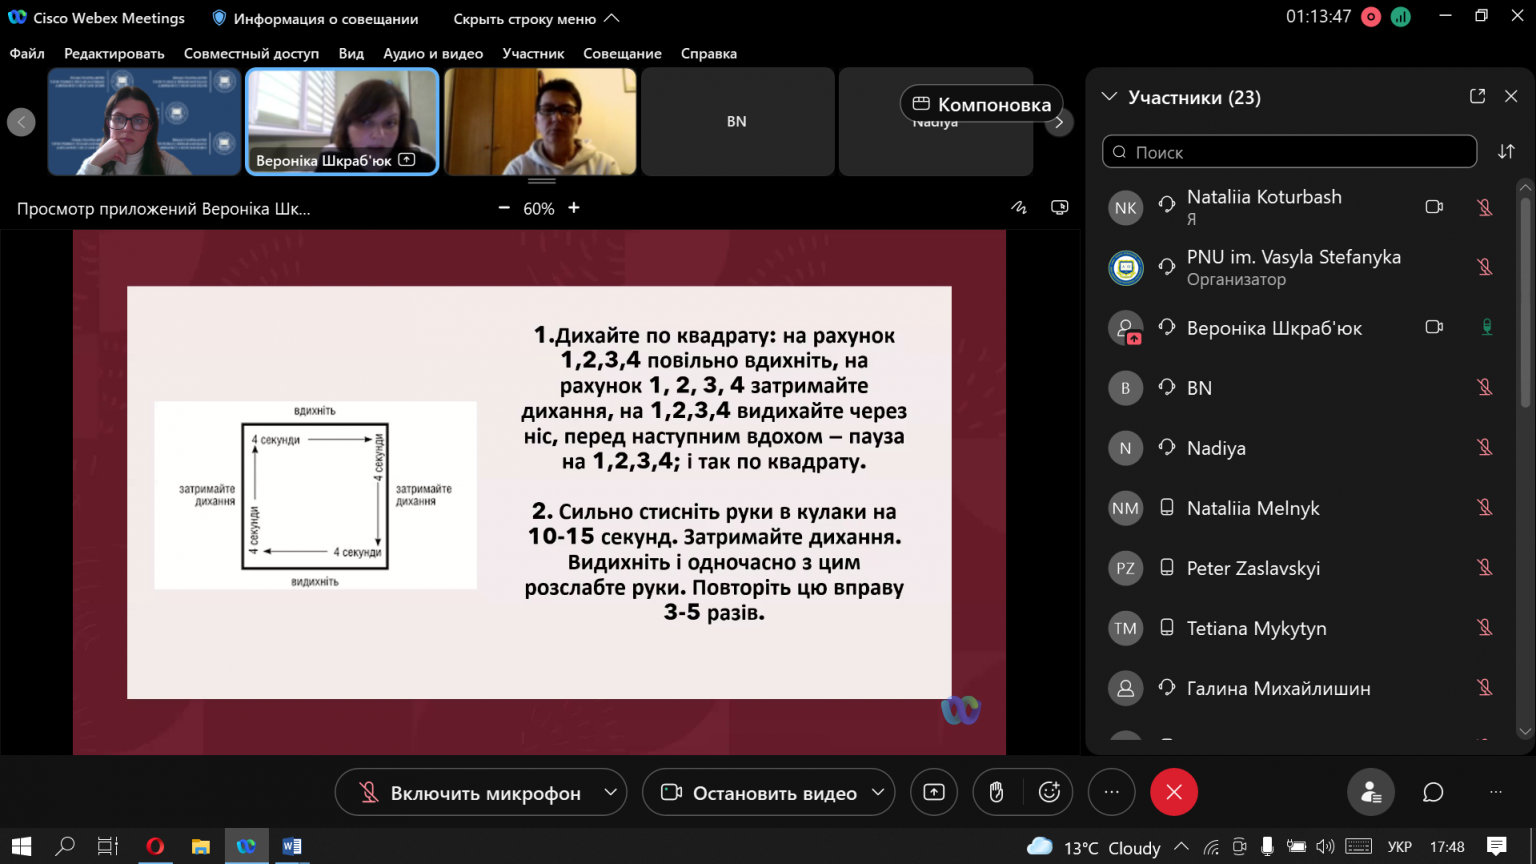
Task: Open the reactions smiley icon
Action: [1049, 792]
